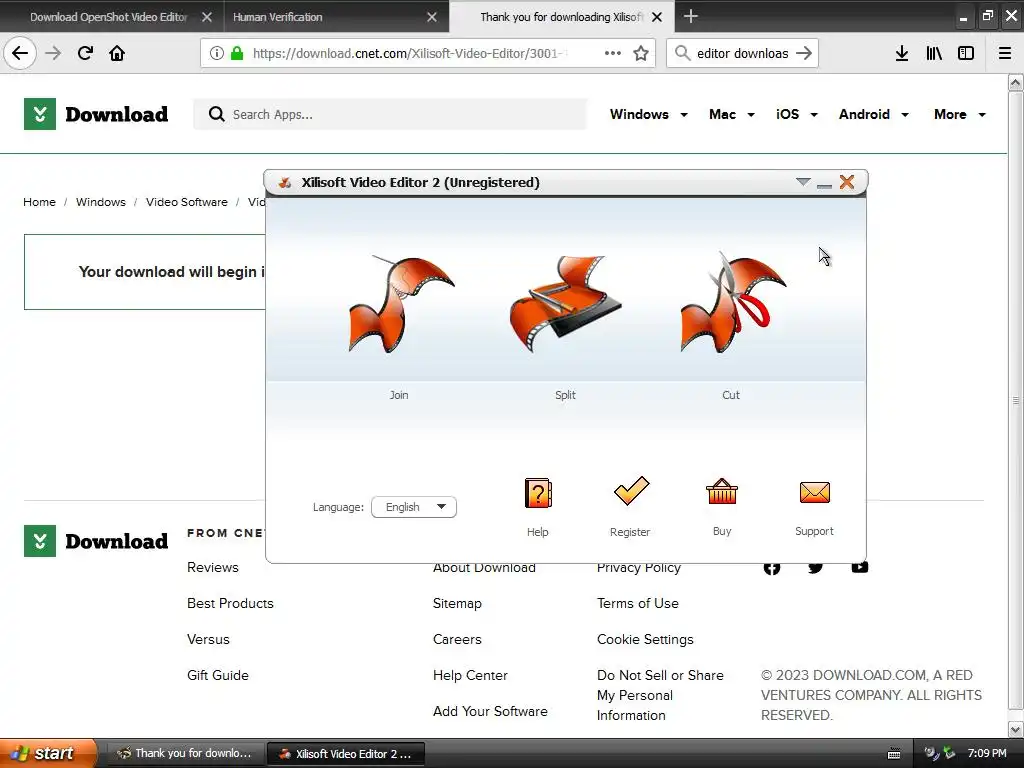1024x768 pixels.
Task: Submit search with the arrow in search box
Action: click(804, 53)
